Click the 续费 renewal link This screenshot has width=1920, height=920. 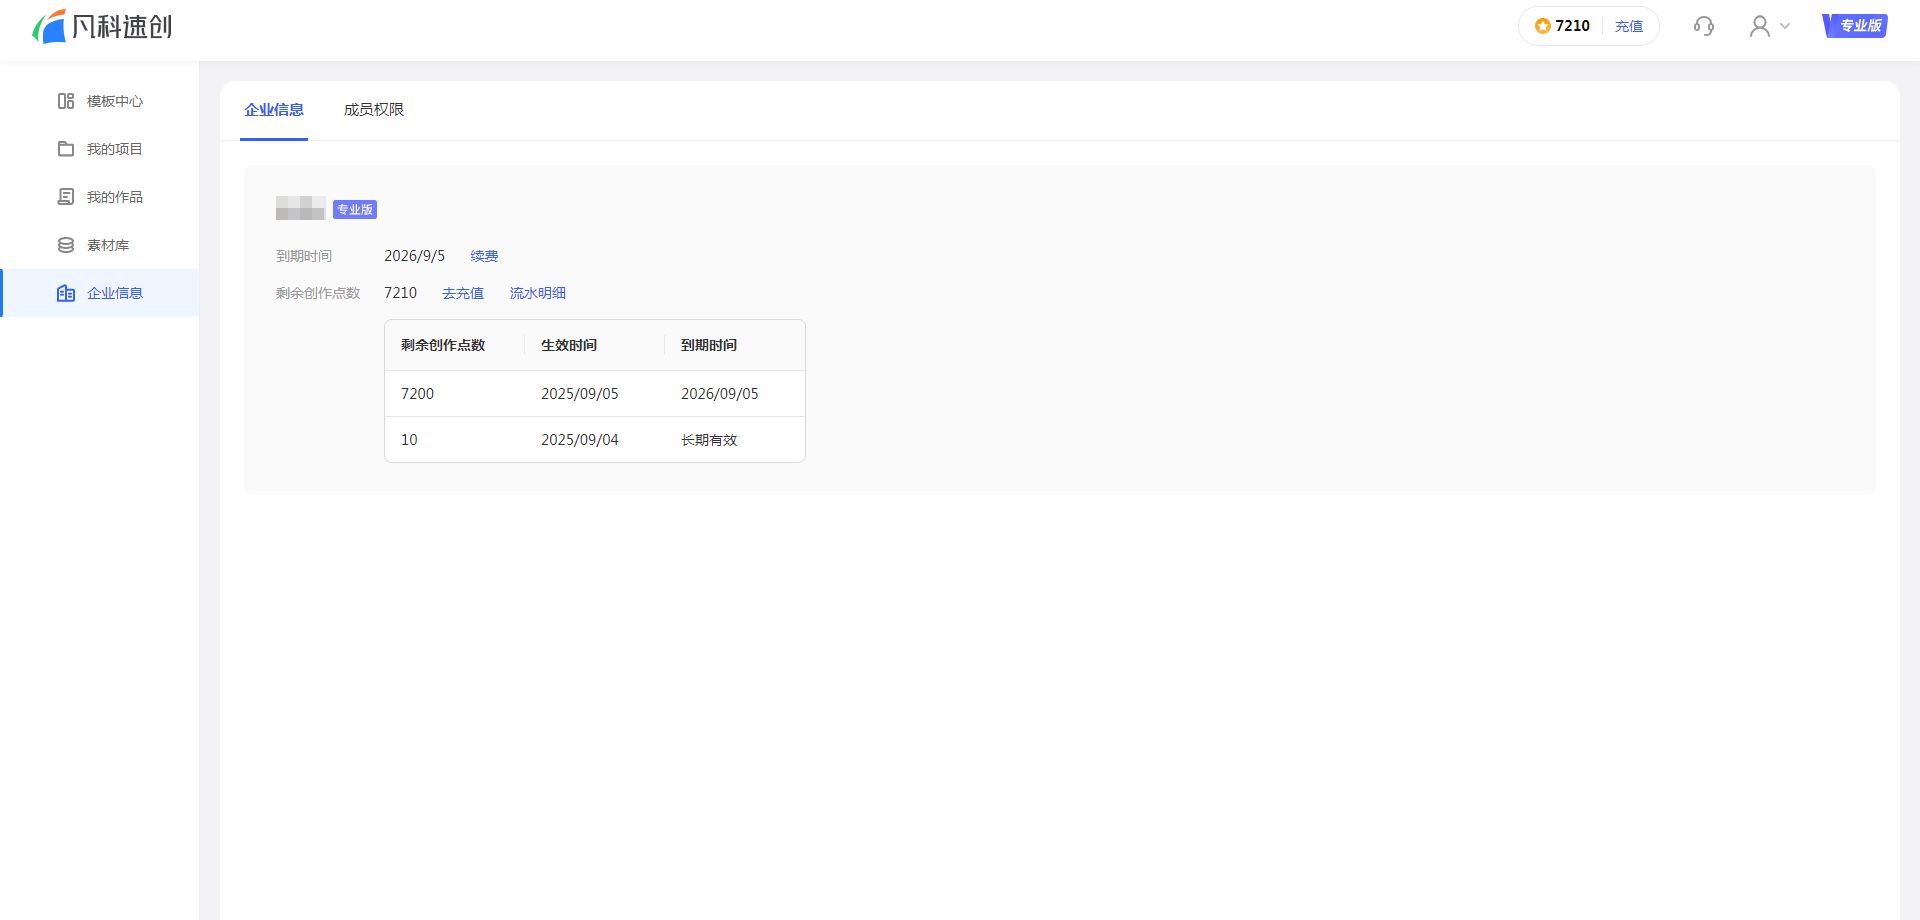(484, 256)
